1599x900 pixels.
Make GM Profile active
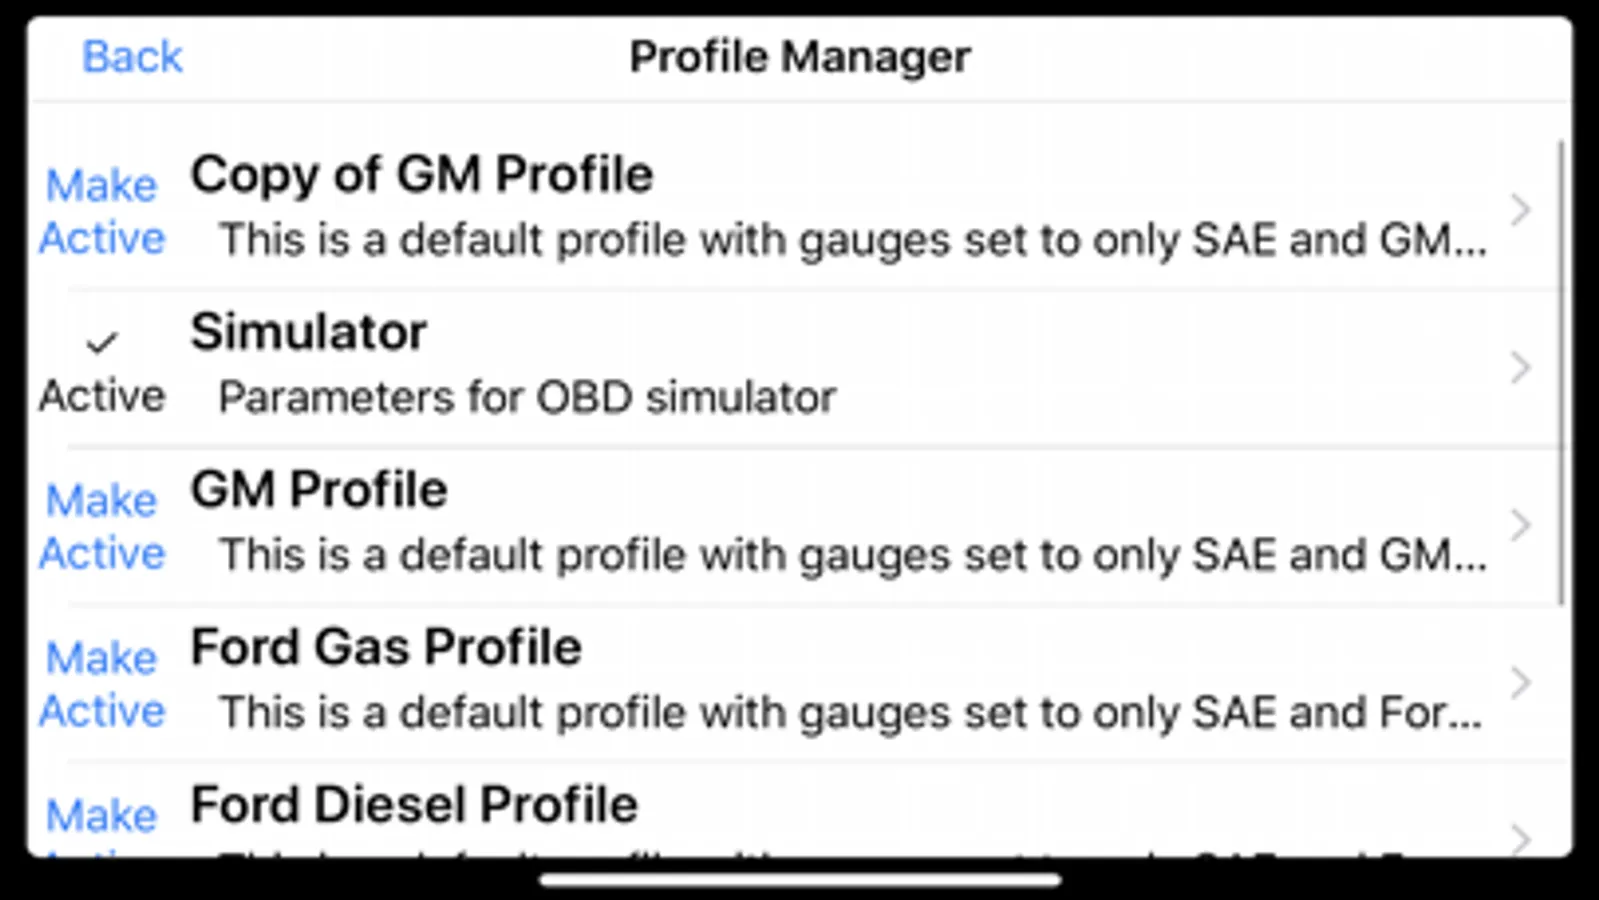[102, 527]
